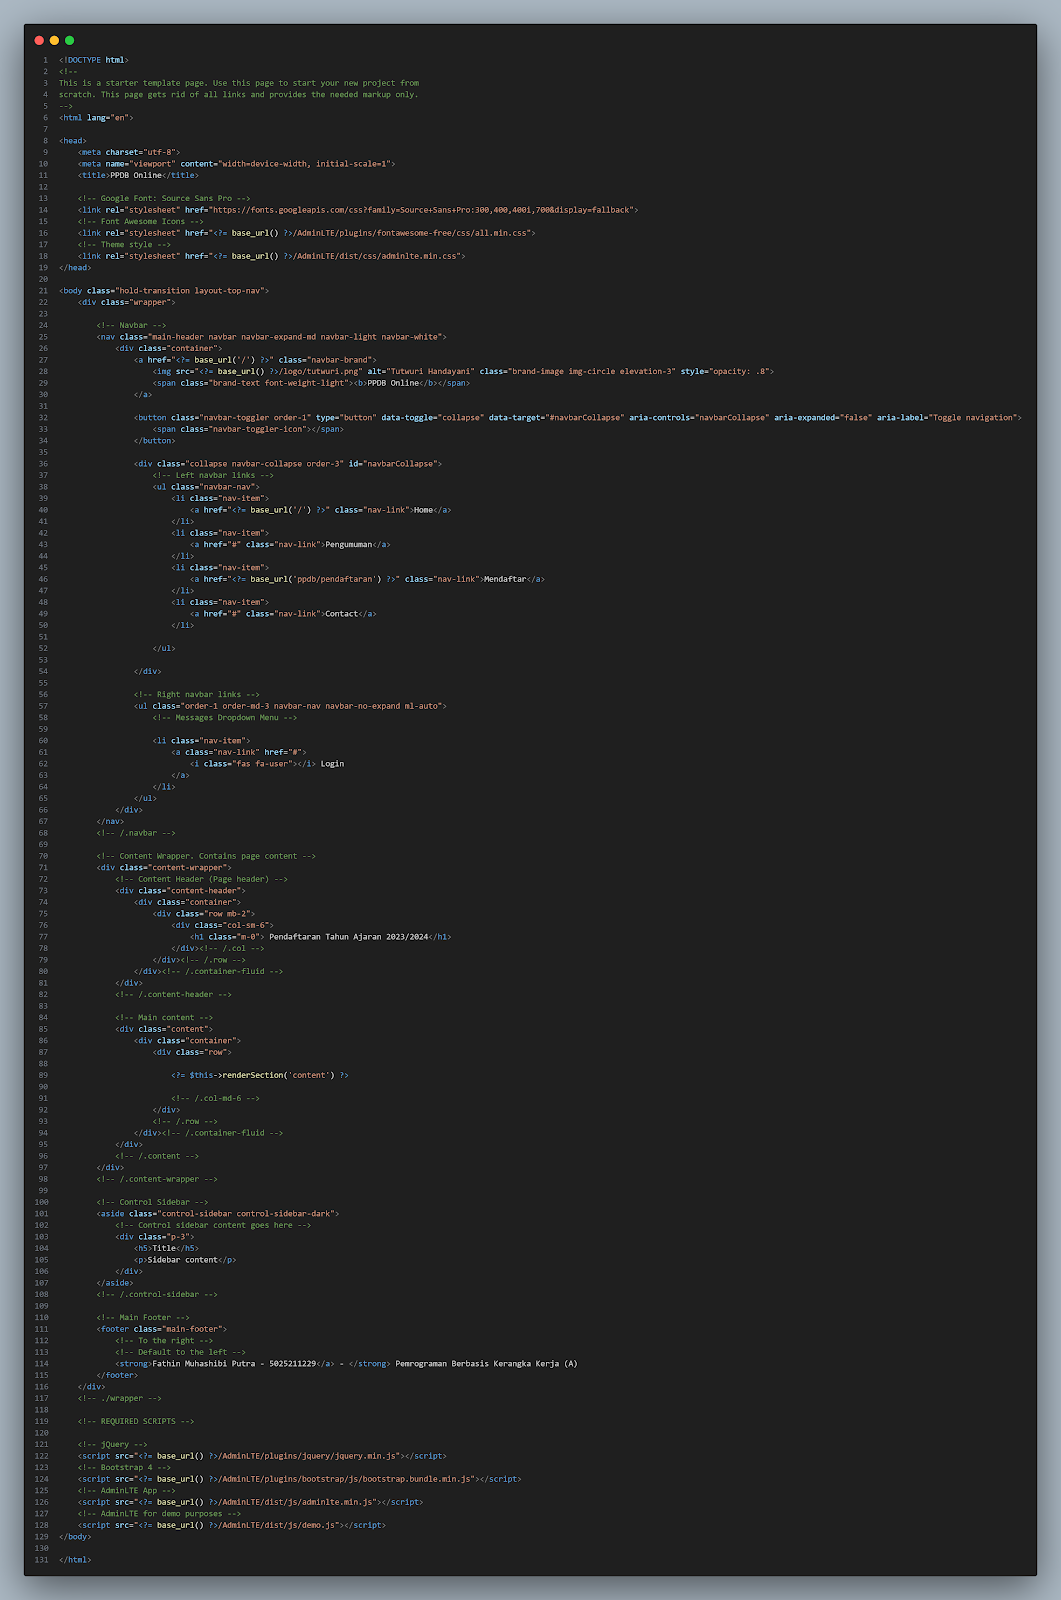The height and width of the screenshot is (1600, 1061).
Task: Click the navbar-no-expand ml-auto ul tag
Action: [290, 706]
